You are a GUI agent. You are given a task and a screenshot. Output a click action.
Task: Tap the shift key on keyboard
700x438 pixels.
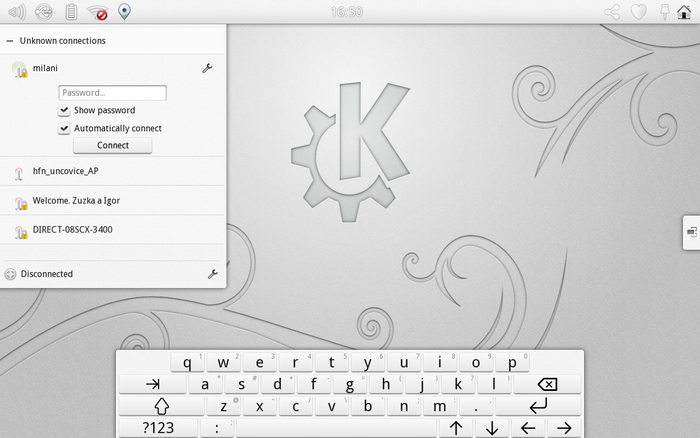162,406
